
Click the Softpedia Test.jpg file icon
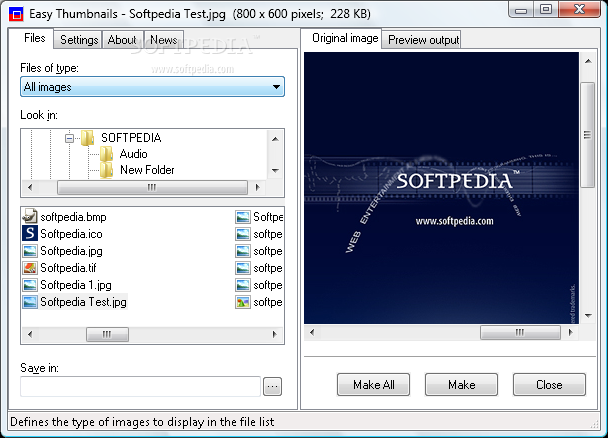30,302
